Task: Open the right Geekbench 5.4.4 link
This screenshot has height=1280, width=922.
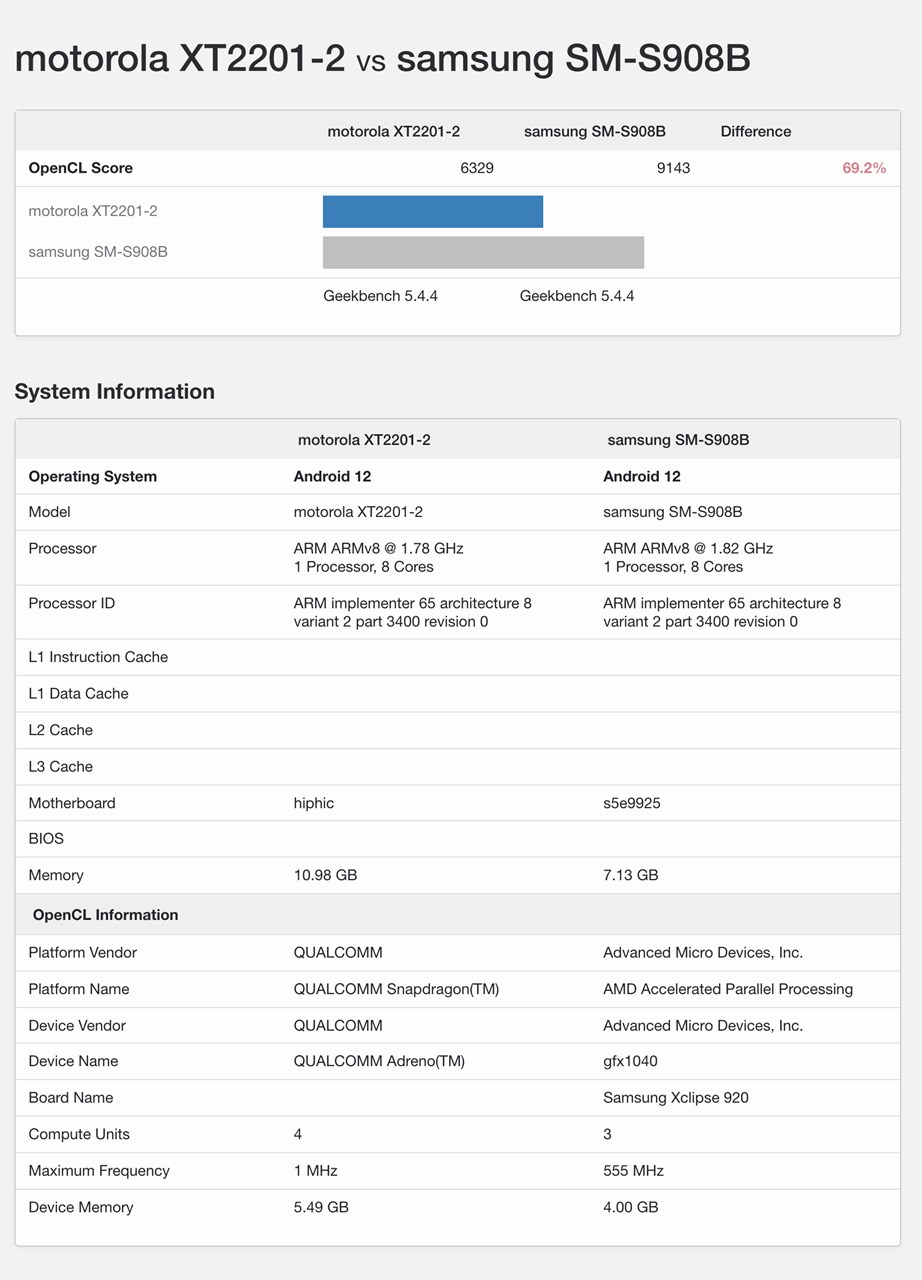Action: 577,296
